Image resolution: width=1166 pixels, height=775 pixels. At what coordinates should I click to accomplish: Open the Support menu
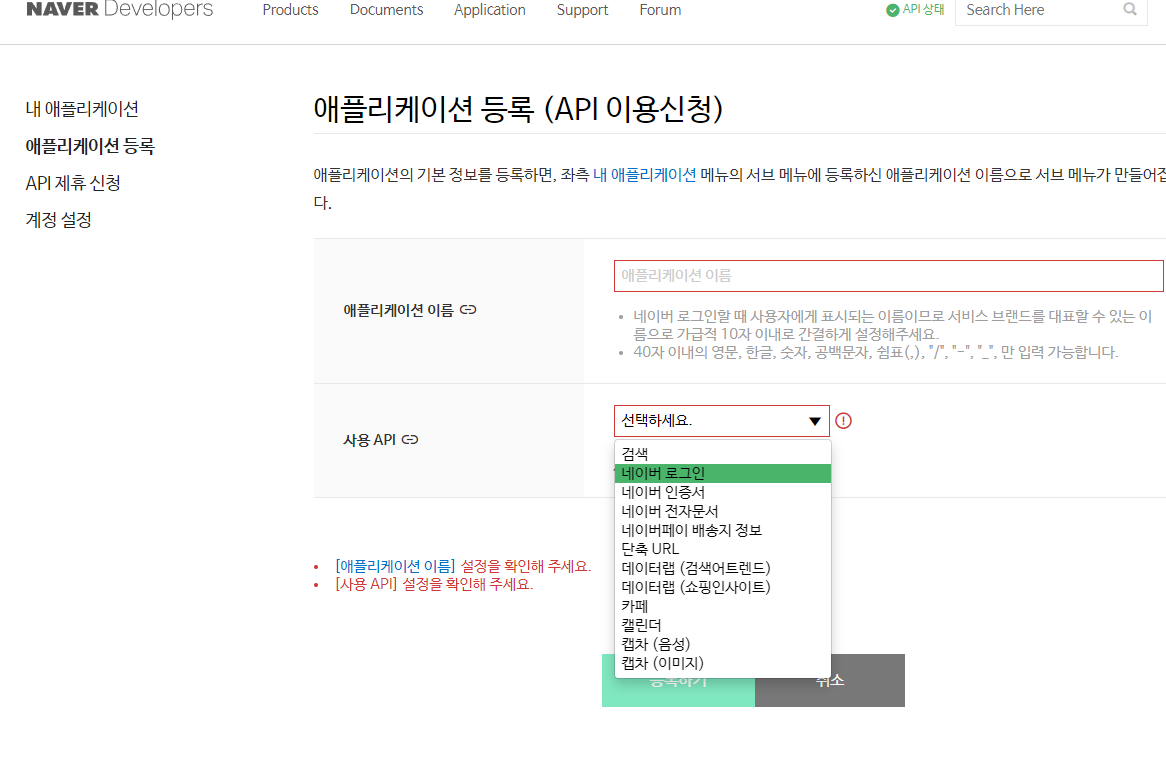582,10
